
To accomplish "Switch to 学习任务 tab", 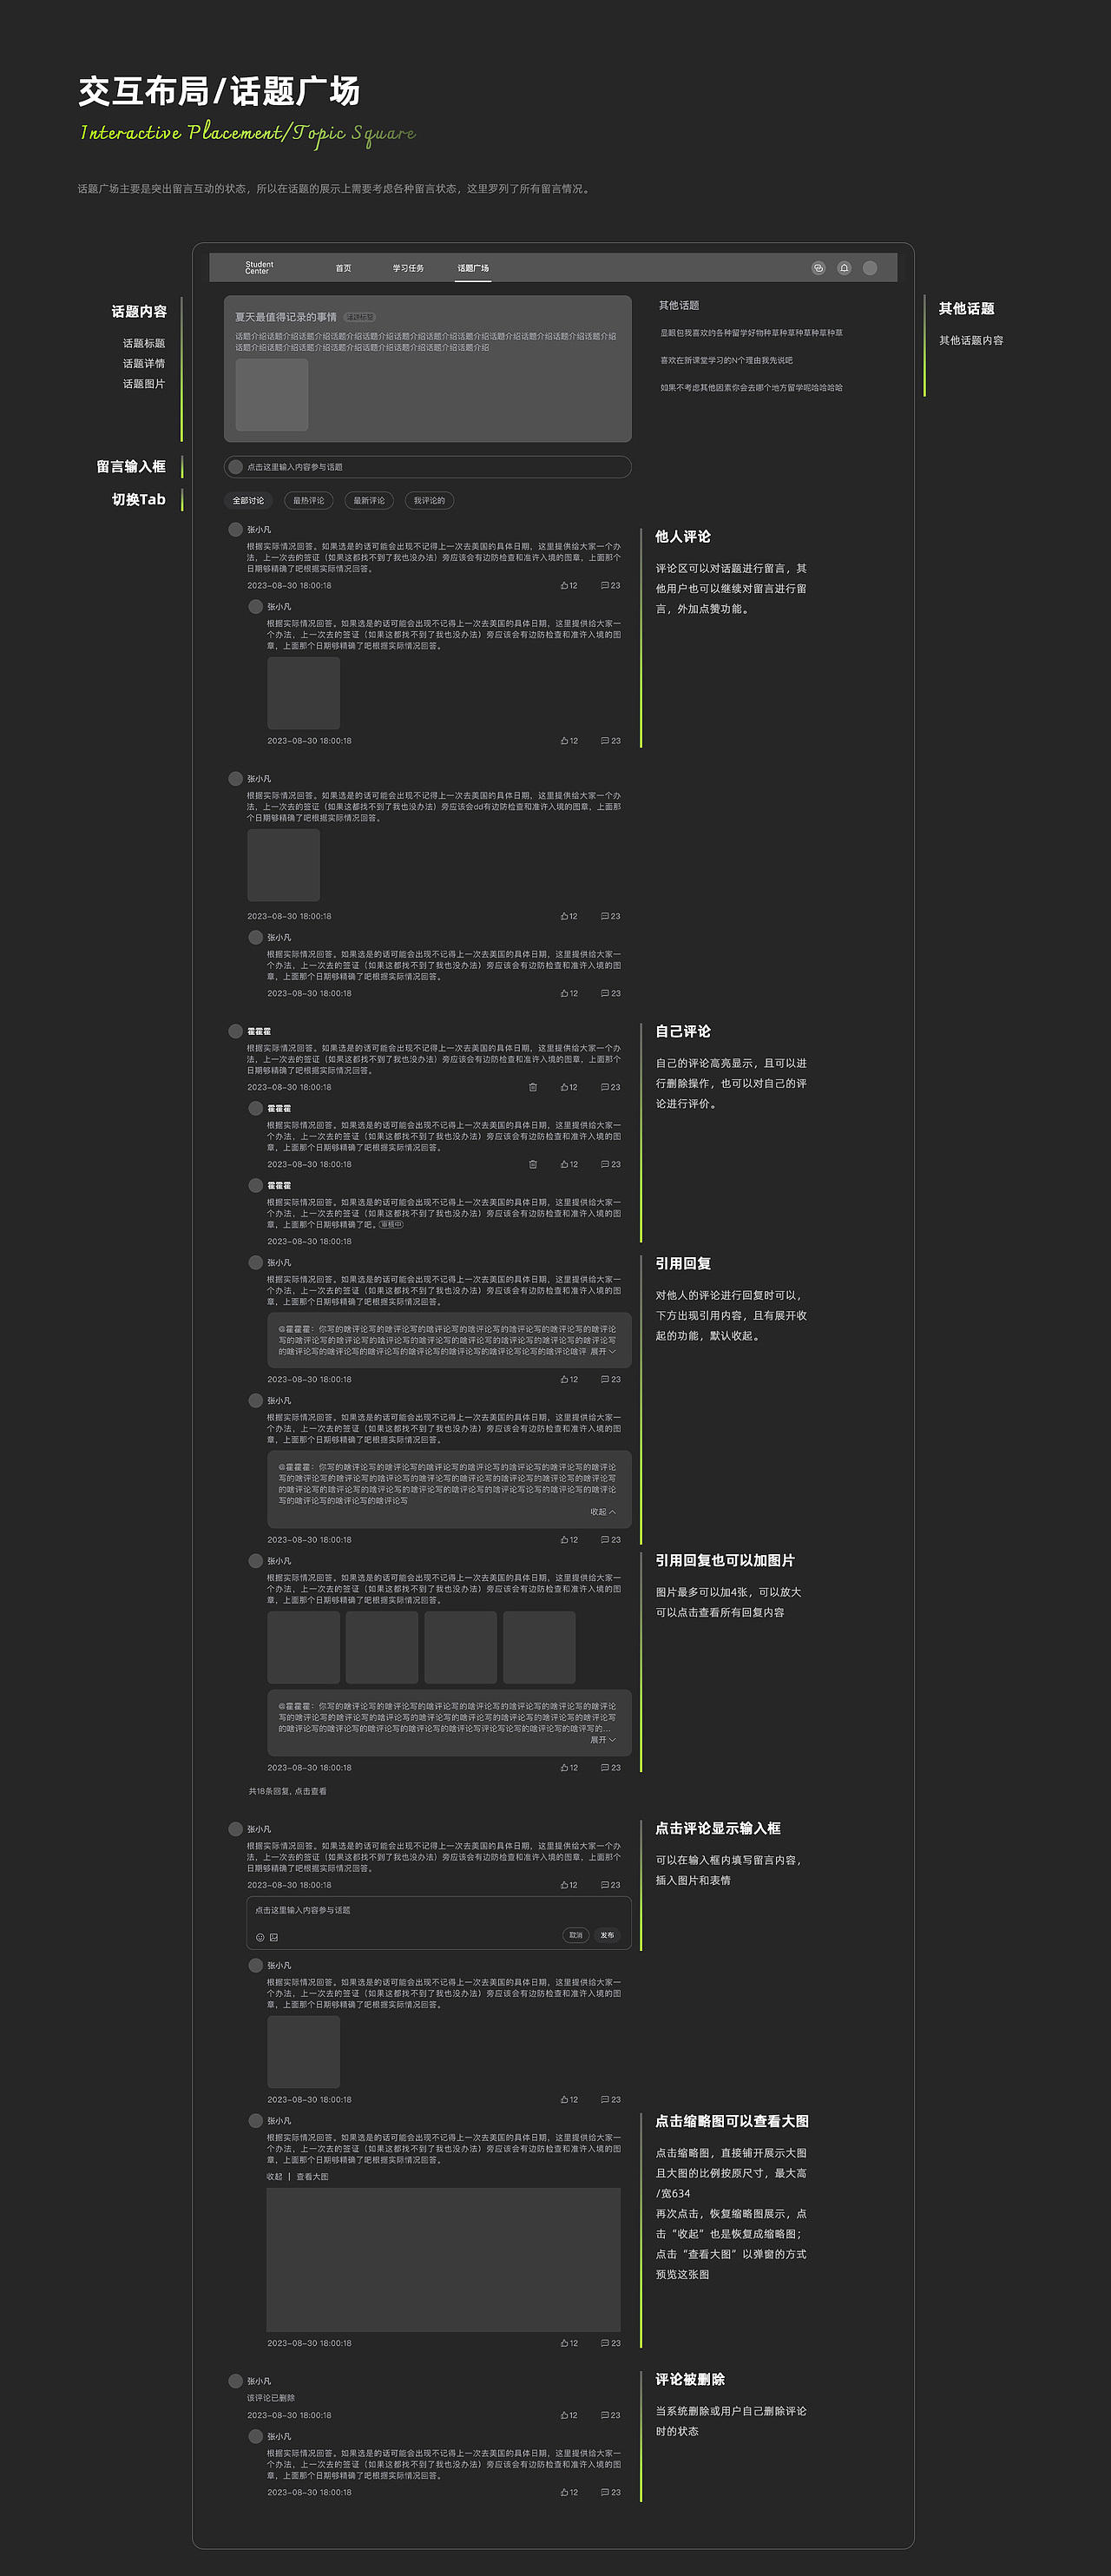I will [x=408, y=268].
